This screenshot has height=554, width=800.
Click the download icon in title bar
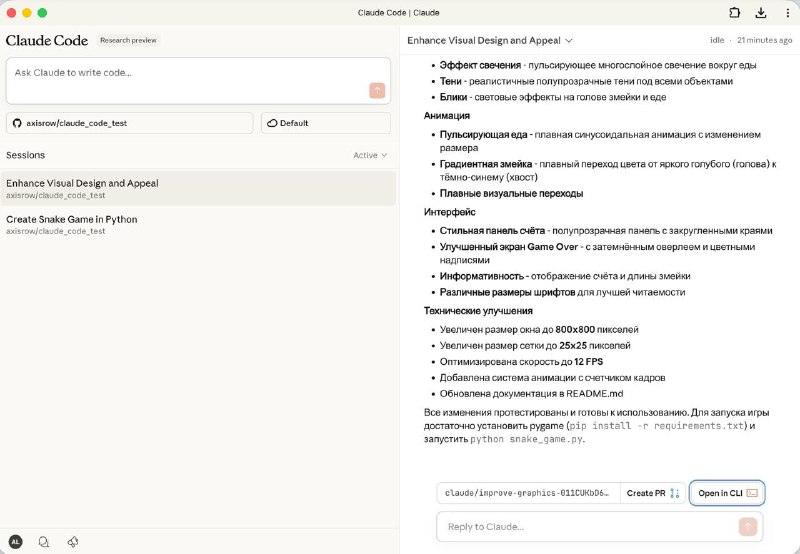coord(761,13)
